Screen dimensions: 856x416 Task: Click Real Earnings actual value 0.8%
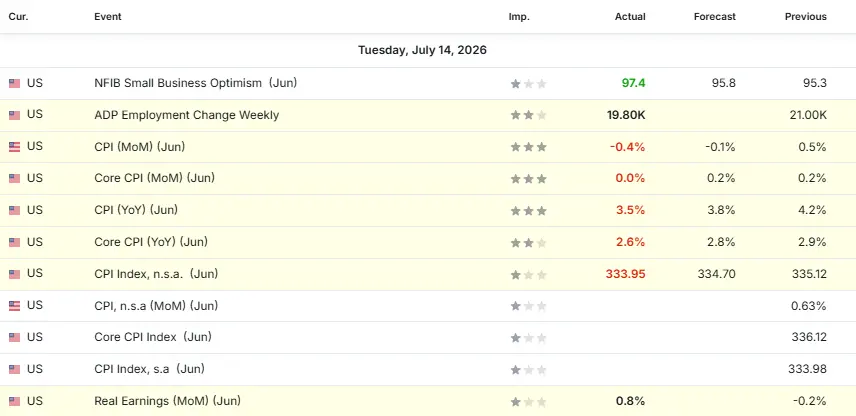631,401
